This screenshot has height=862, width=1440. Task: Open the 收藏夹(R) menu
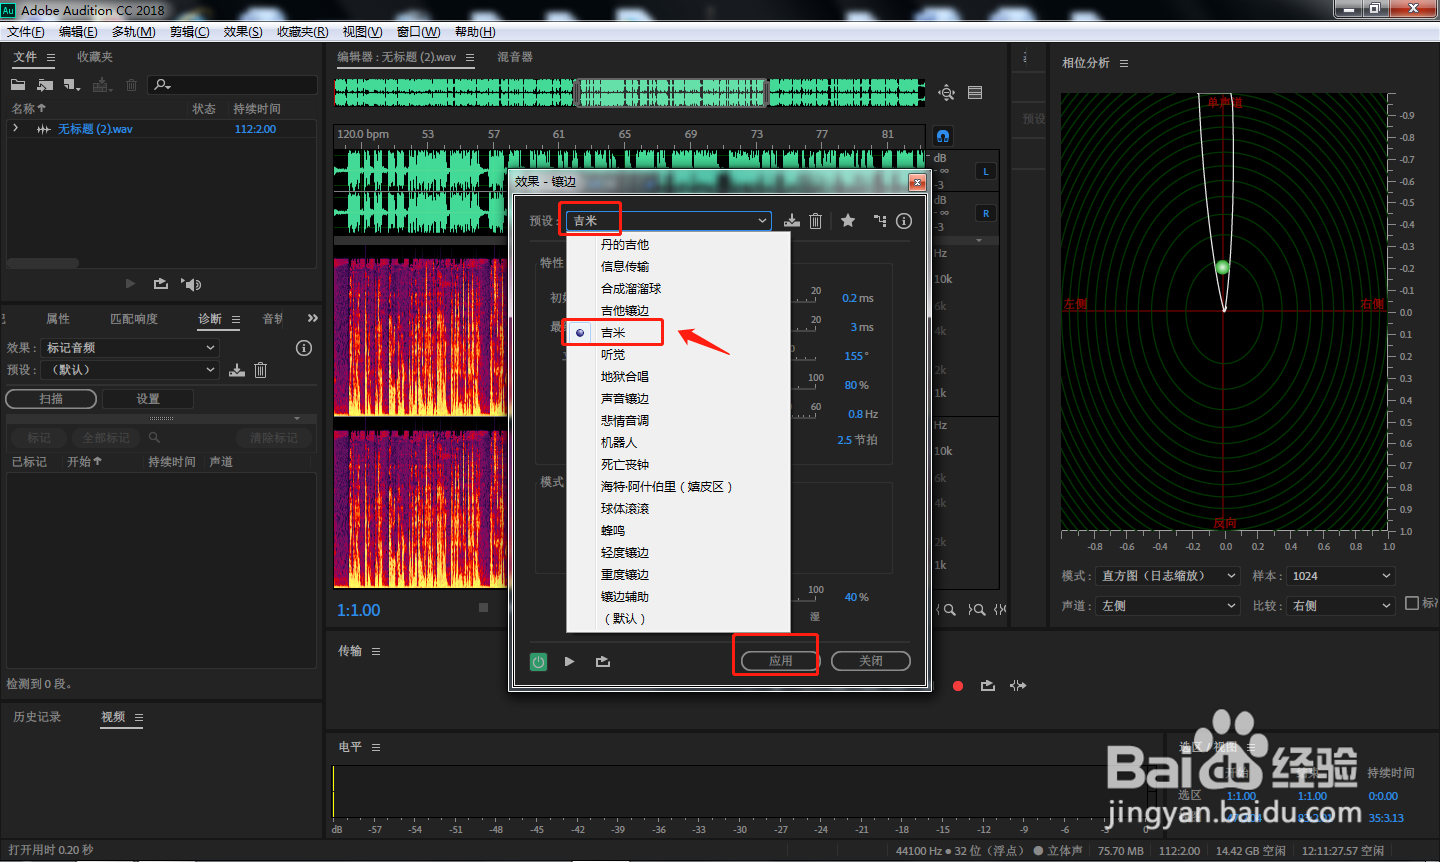(302, 32)
